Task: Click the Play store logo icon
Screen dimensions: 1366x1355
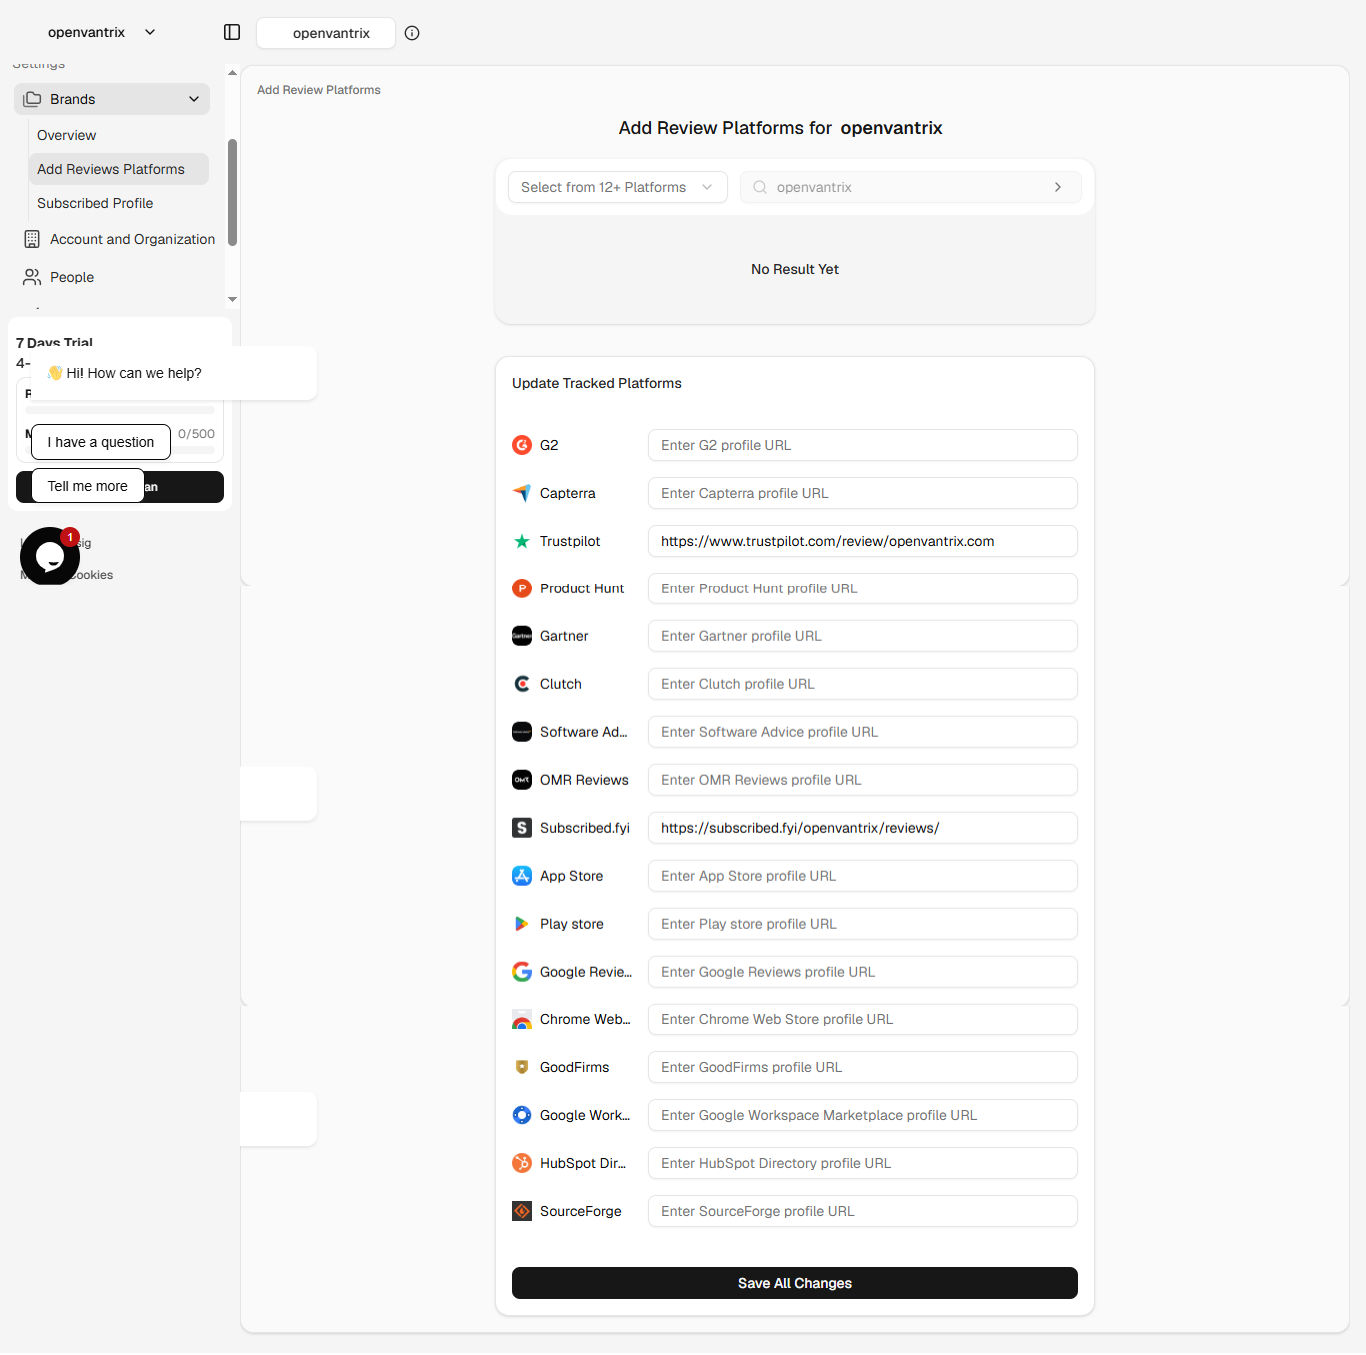Action: click(x=522, y=924)
